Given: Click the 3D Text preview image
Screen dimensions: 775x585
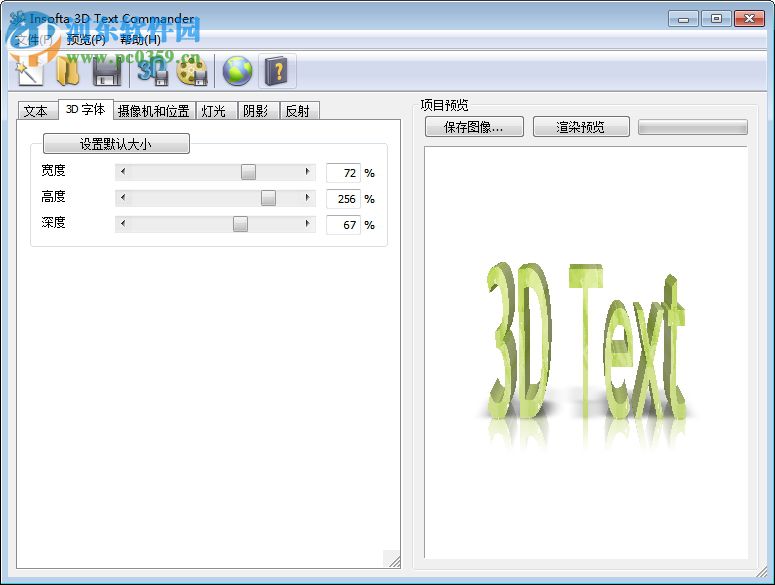Looking at the screenshot, I should [586, 352].
